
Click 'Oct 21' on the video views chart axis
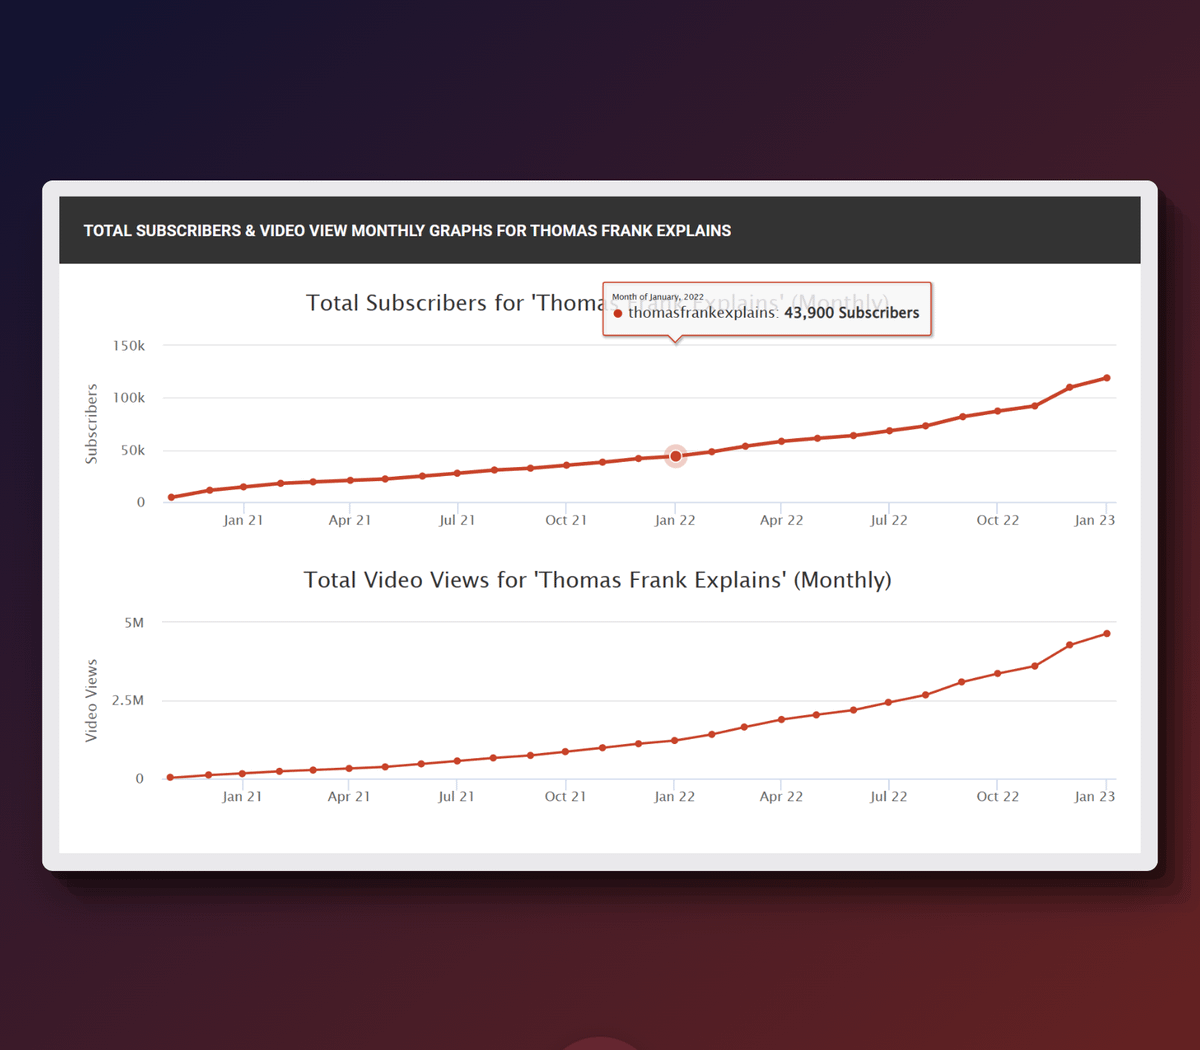(x=565, y=797)
